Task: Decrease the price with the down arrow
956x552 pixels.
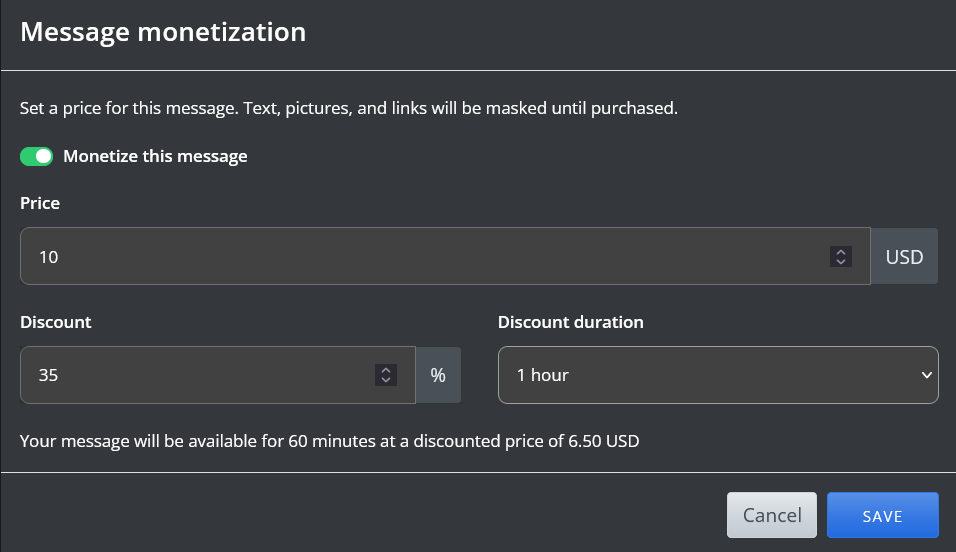Action: (x=841, y=262)
